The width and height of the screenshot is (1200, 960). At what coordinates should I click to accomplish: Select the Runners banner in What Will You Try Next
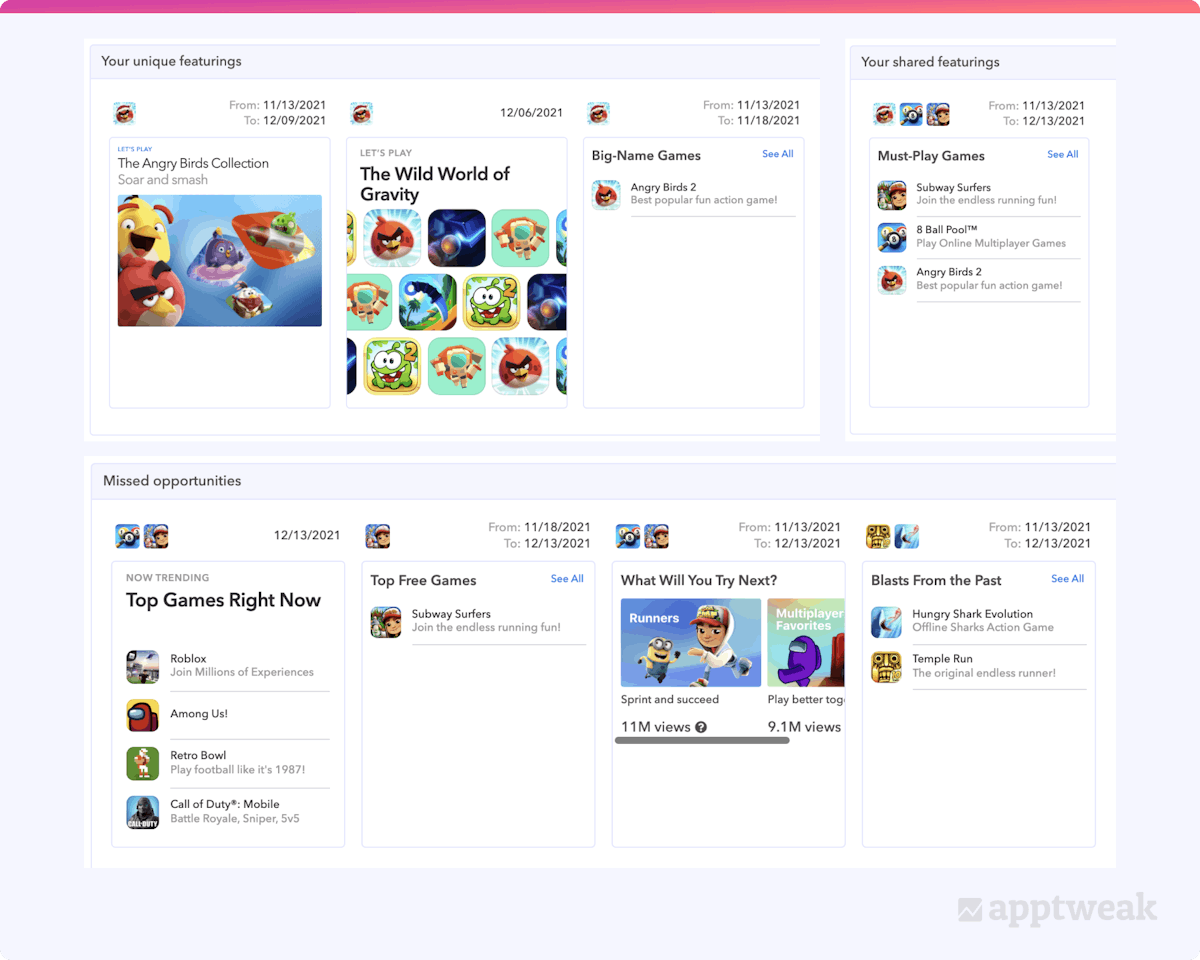click(690, 642)
